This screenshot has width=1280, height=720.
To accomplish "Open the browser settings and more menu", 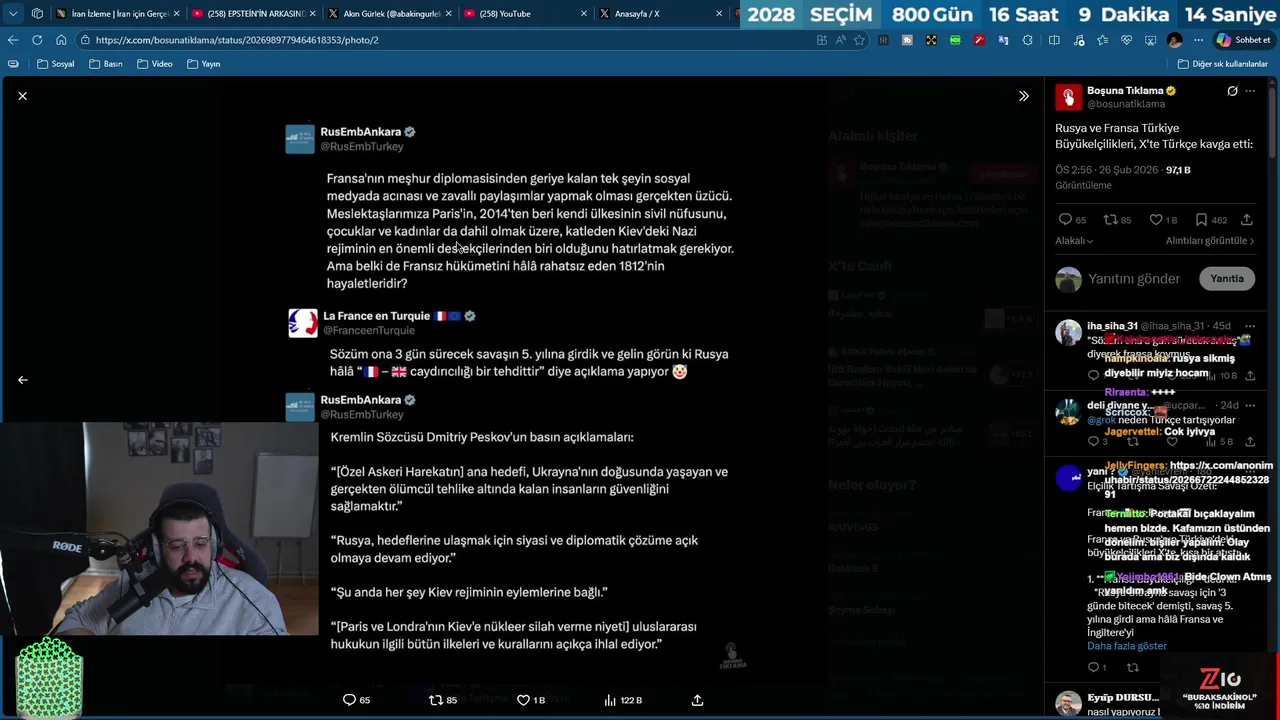I will pos(1198,40).
